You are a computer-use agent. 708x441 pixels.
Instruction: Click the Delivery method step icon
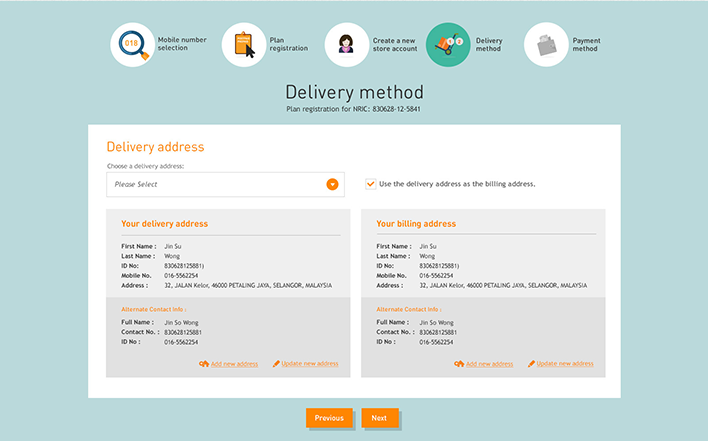pyautogui.click(x=448, y=45)
